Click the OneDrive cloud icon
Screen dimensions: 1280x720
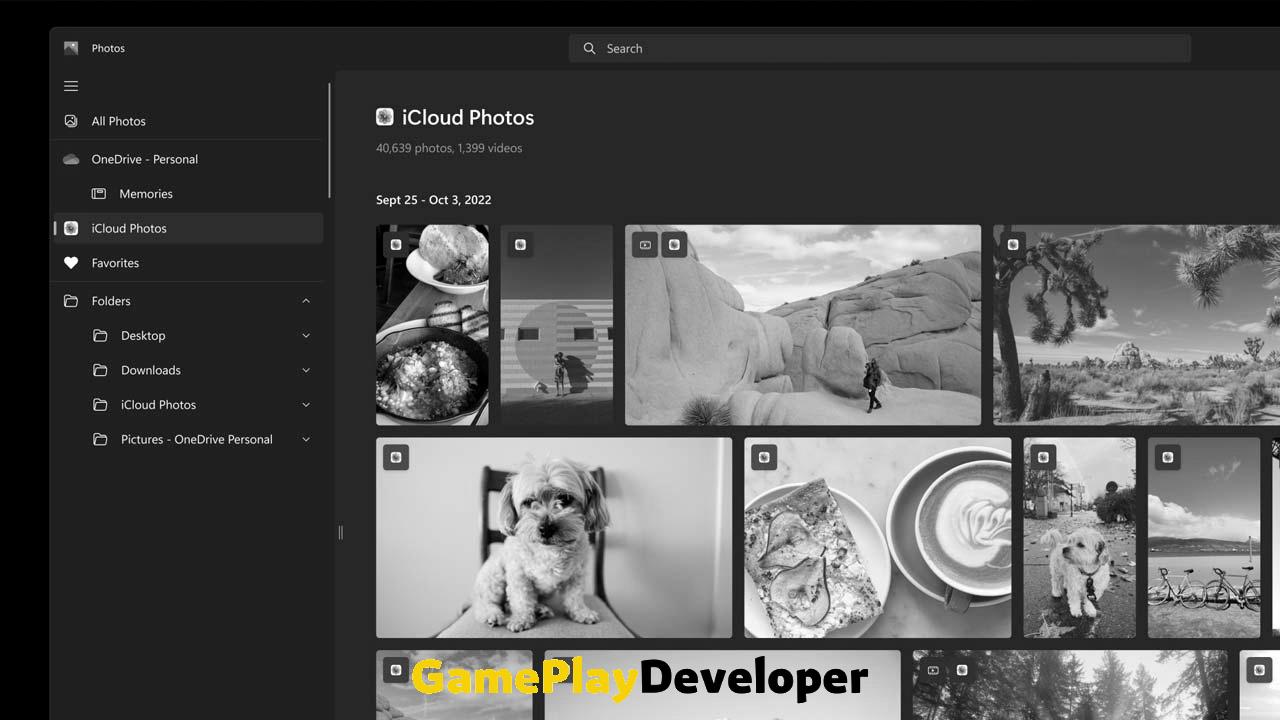tap(71, 159)
